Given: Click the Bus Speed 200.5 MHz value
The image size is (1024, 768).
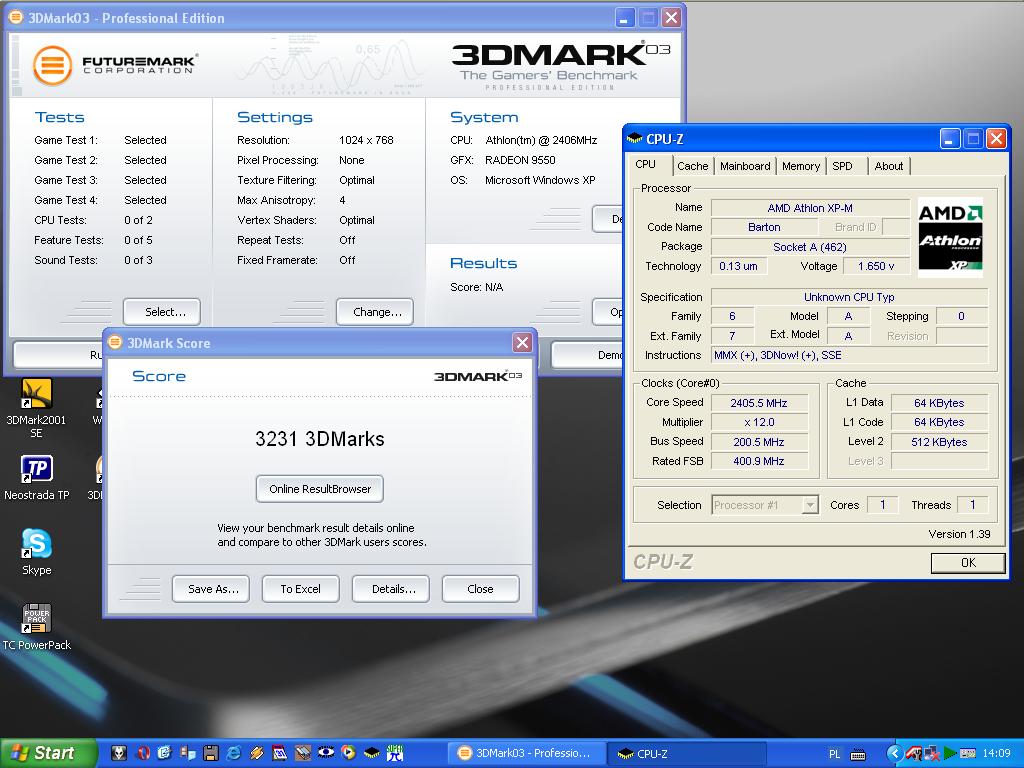Looking at the screenshot, I should pyautogui.click(x=759, y=441).
